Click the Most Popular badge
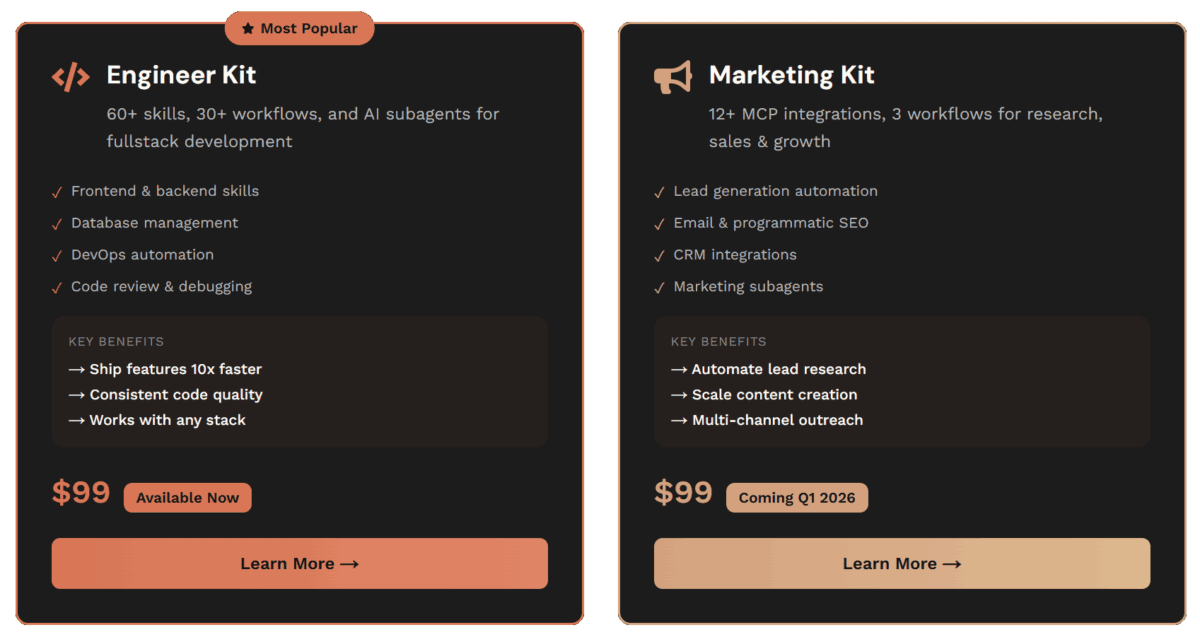Viewport: 1200px width, 637px height. pyautogui.click(x=300, y=29)
